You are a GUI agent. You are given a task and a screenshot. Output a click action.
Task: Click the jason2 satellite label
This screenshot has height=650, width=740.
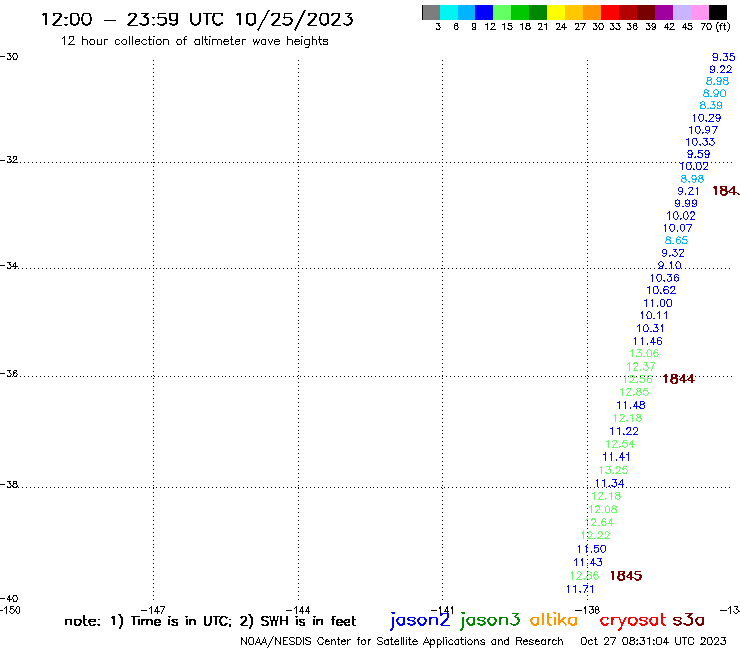tap(420, 620)
